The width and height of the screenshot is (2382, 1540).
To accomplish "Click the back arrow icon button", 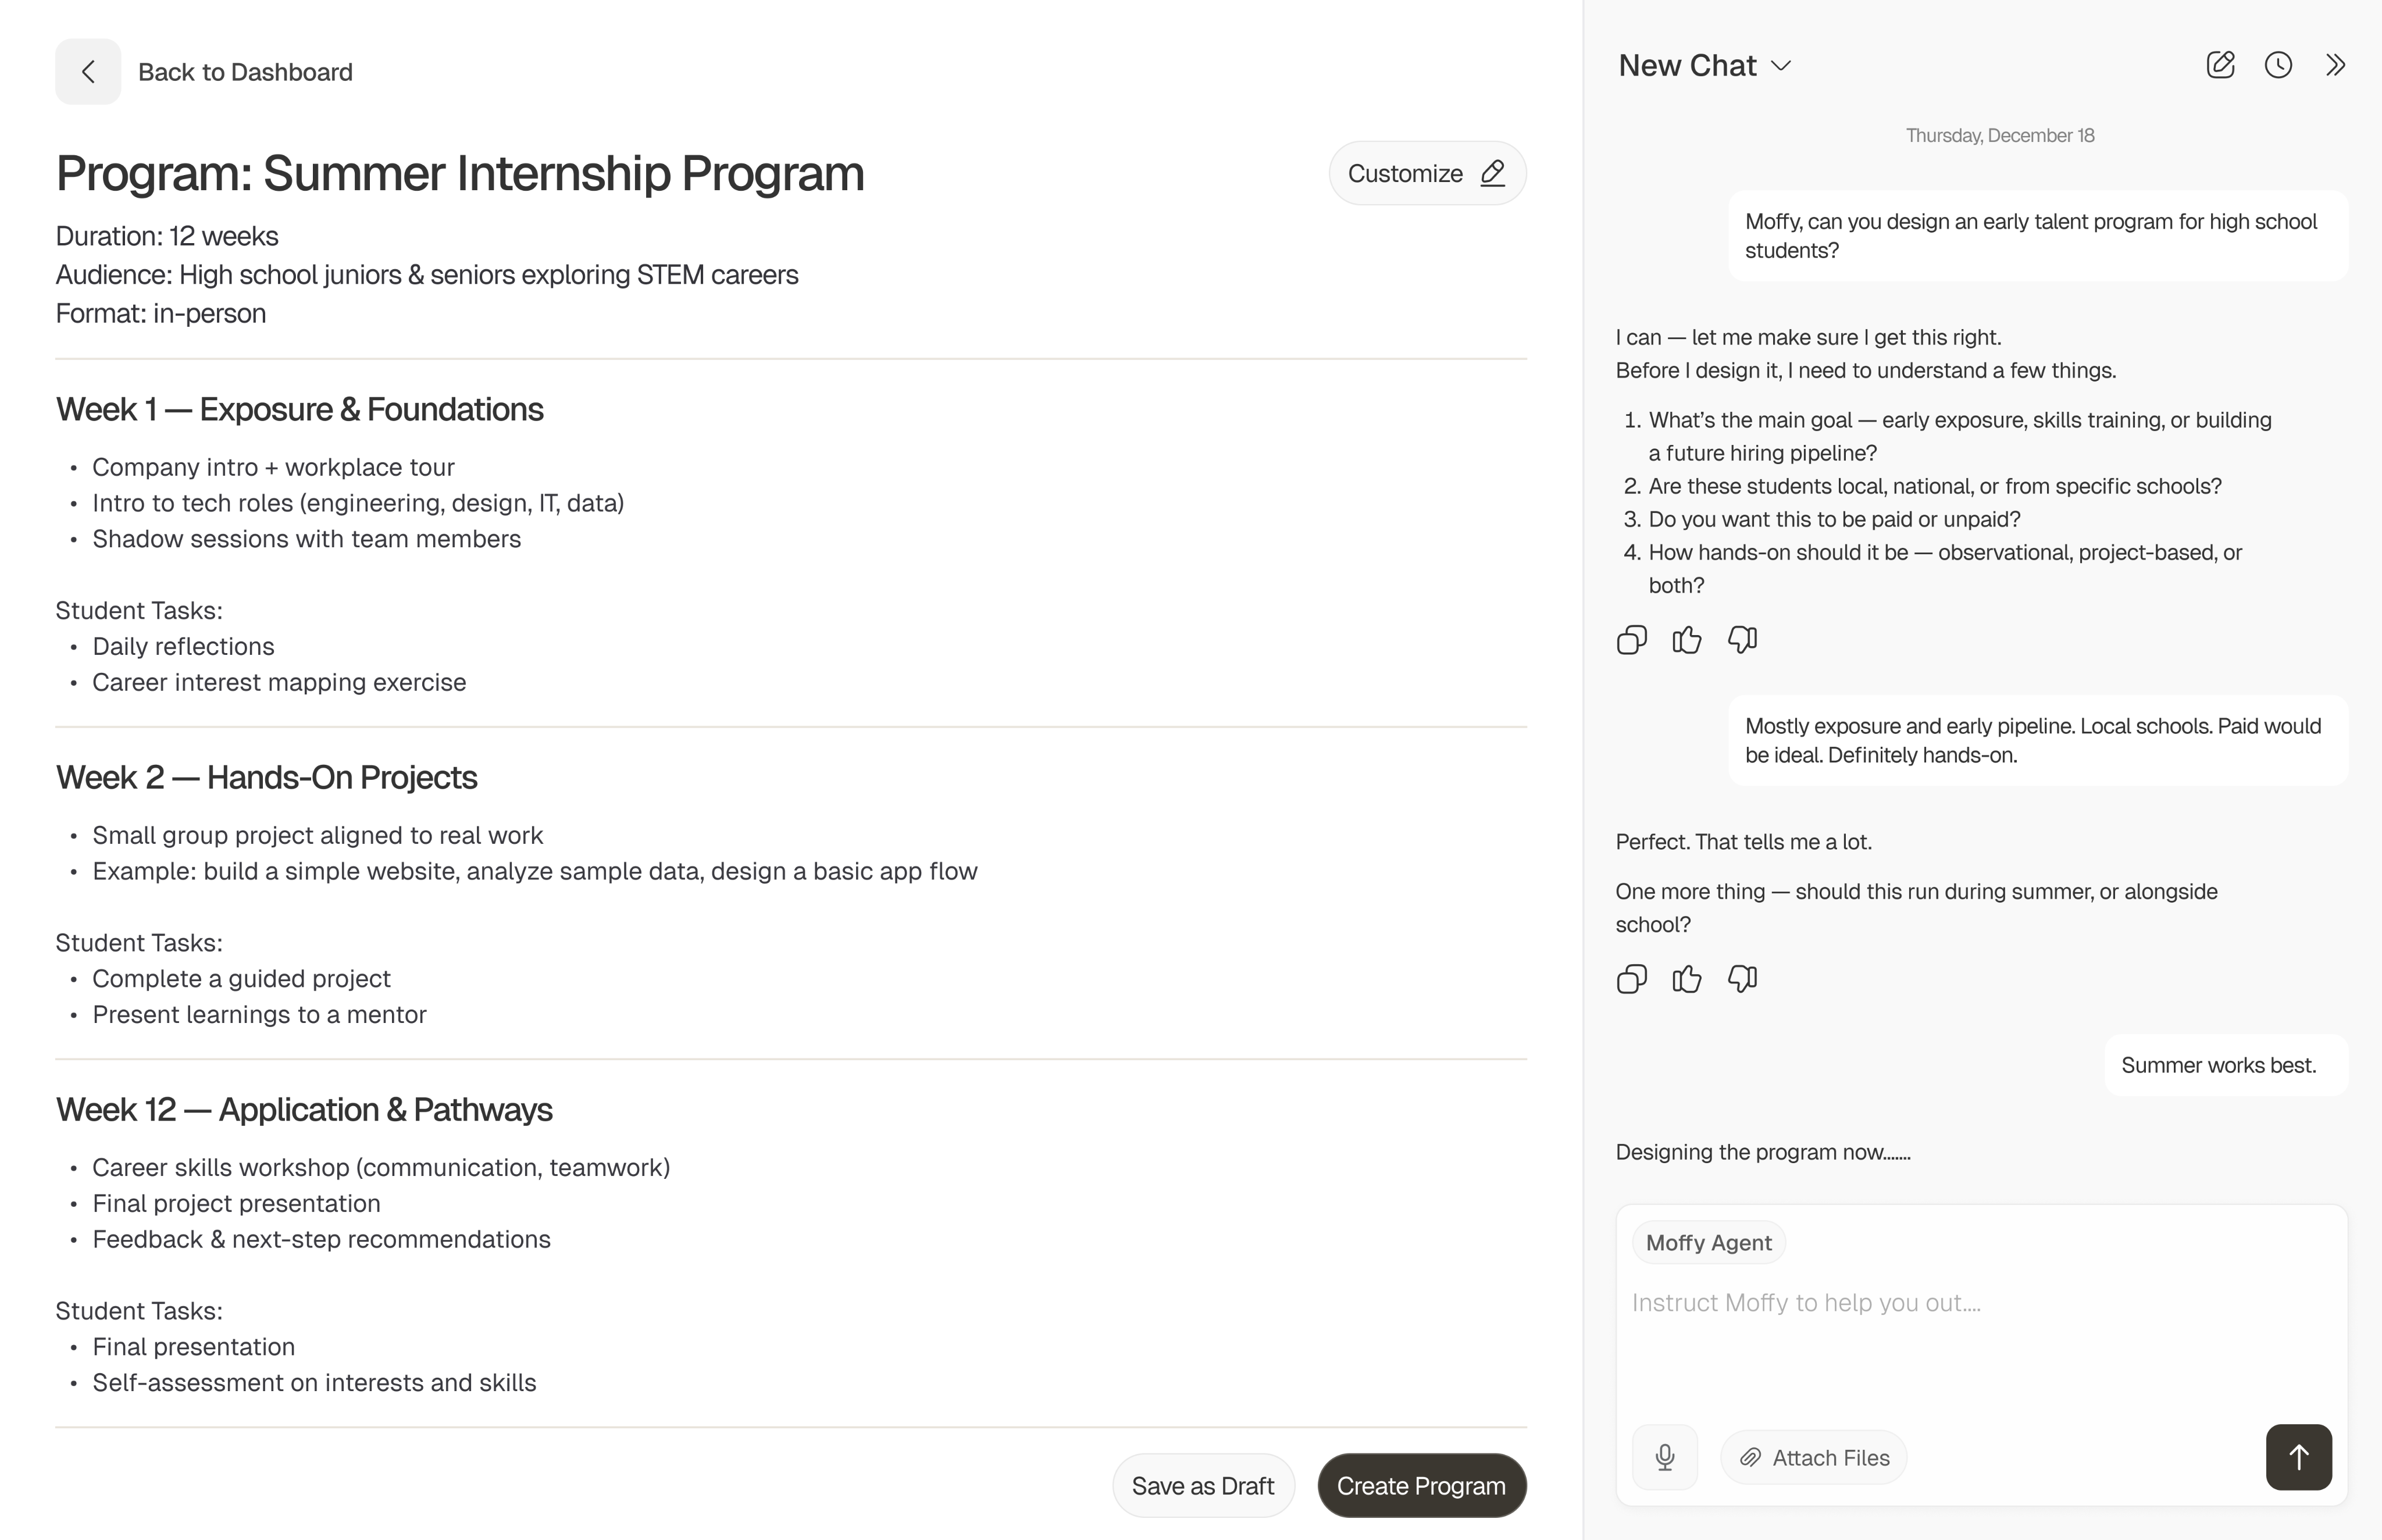I will [x=88, y=72].
